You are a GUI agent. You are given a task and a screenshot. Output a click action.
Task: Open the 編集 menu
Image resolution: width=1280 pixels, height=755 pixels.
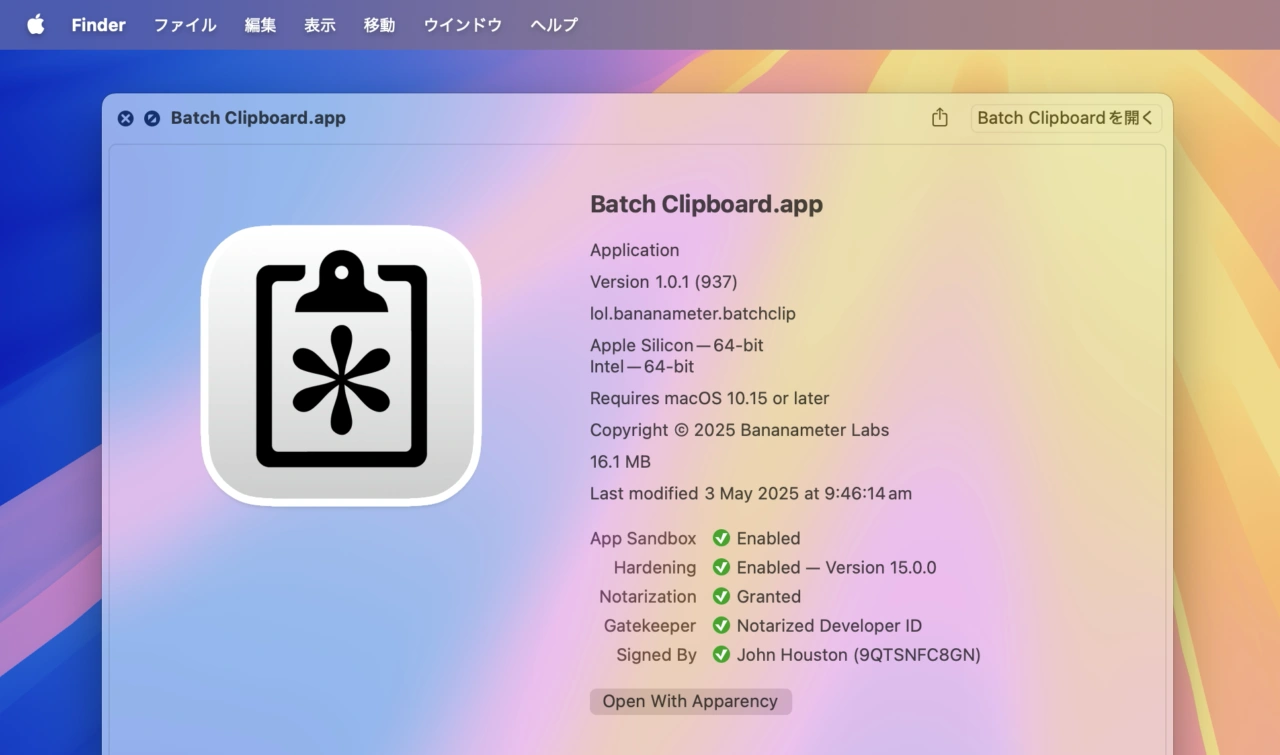pyautogui.click(x=260, y=25)
